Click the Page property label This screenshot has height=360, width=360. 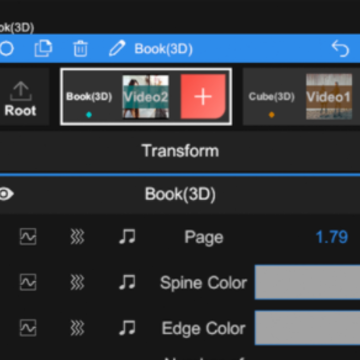click(x=204, y=238)
